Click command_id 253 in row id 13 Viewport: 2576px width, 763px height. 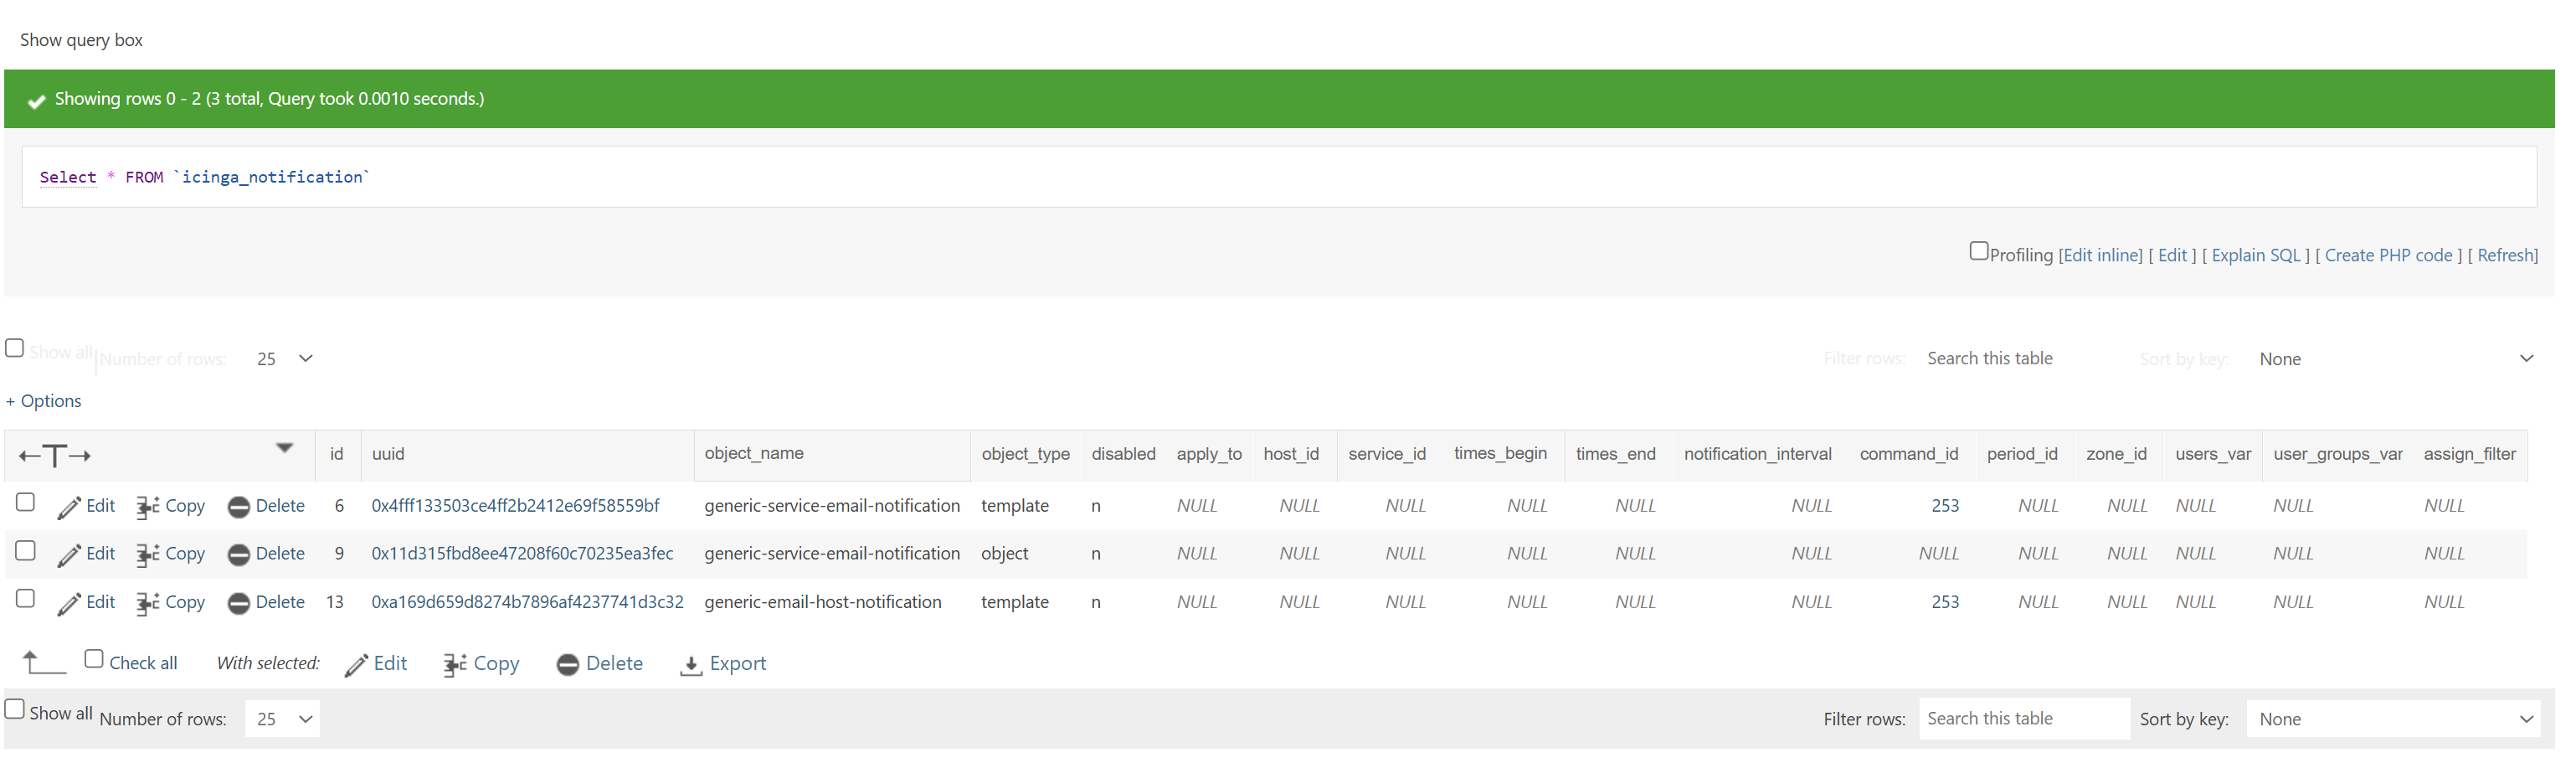pyautogui.click(x=1945, y=603)
